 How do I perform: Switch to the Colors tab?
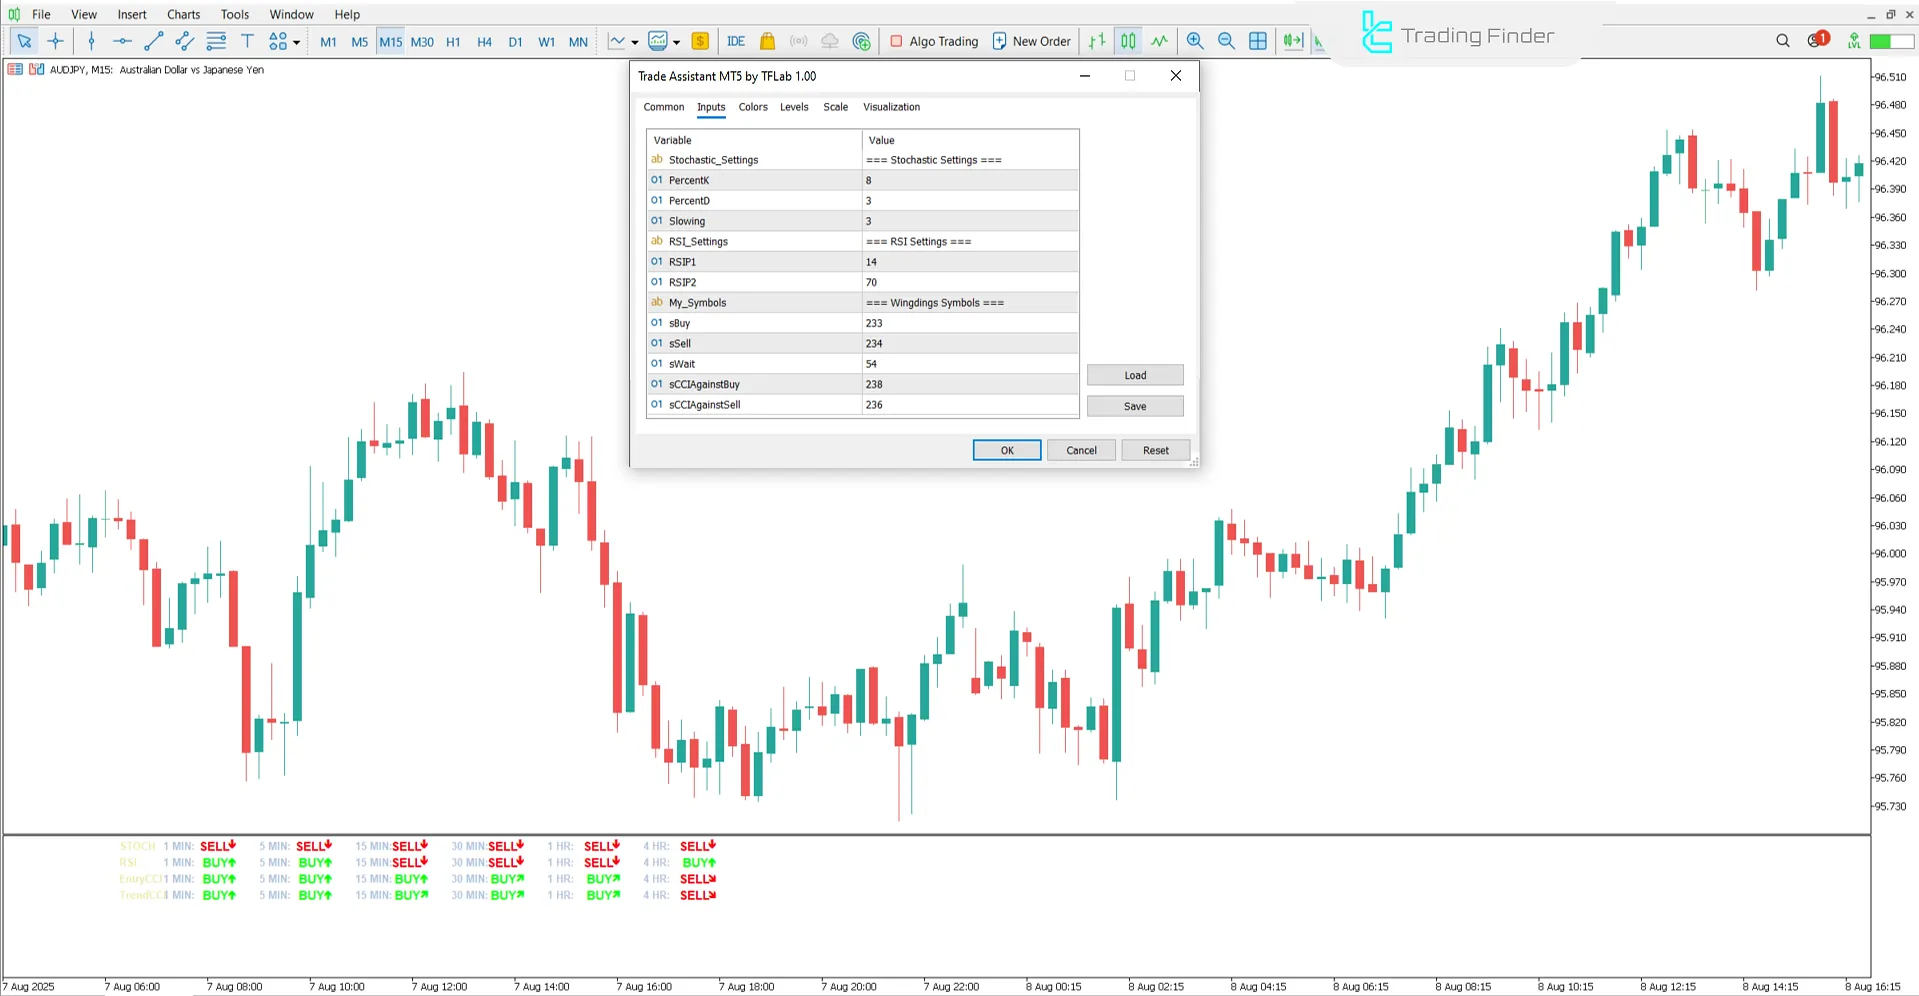click(752, 107)
